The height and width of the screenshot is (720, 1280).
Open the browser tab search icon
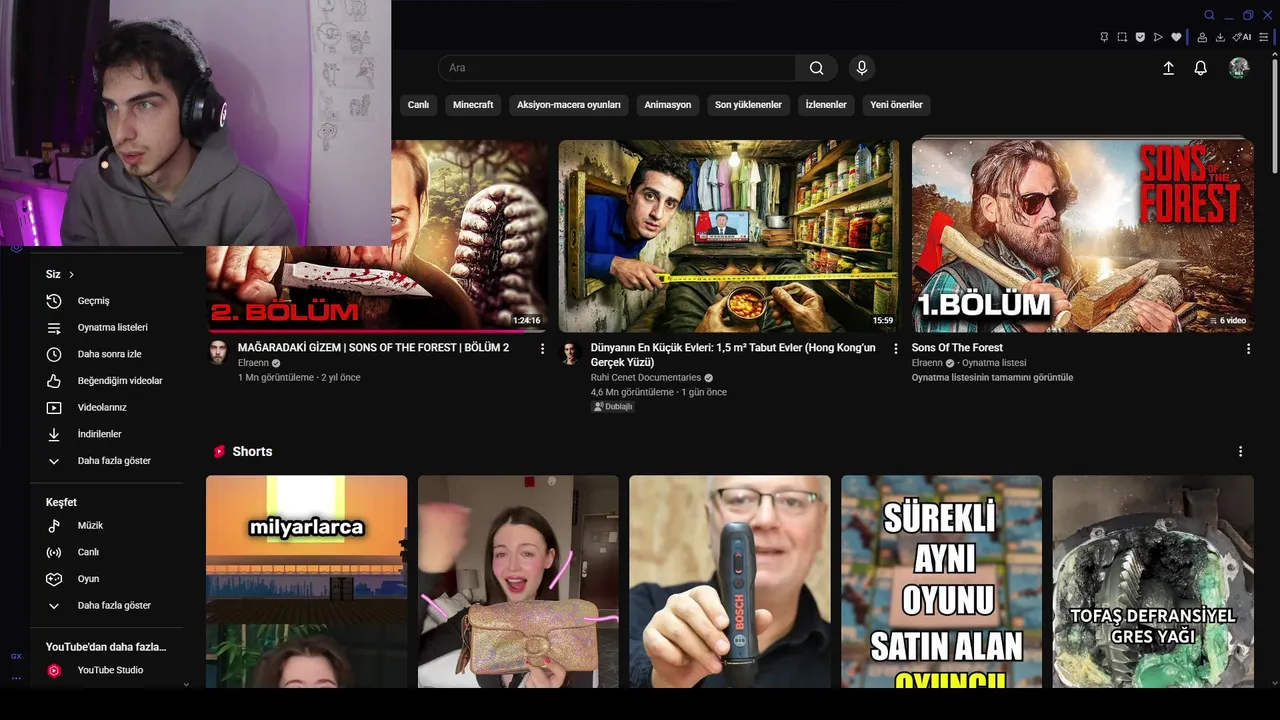coord(1209,15)
